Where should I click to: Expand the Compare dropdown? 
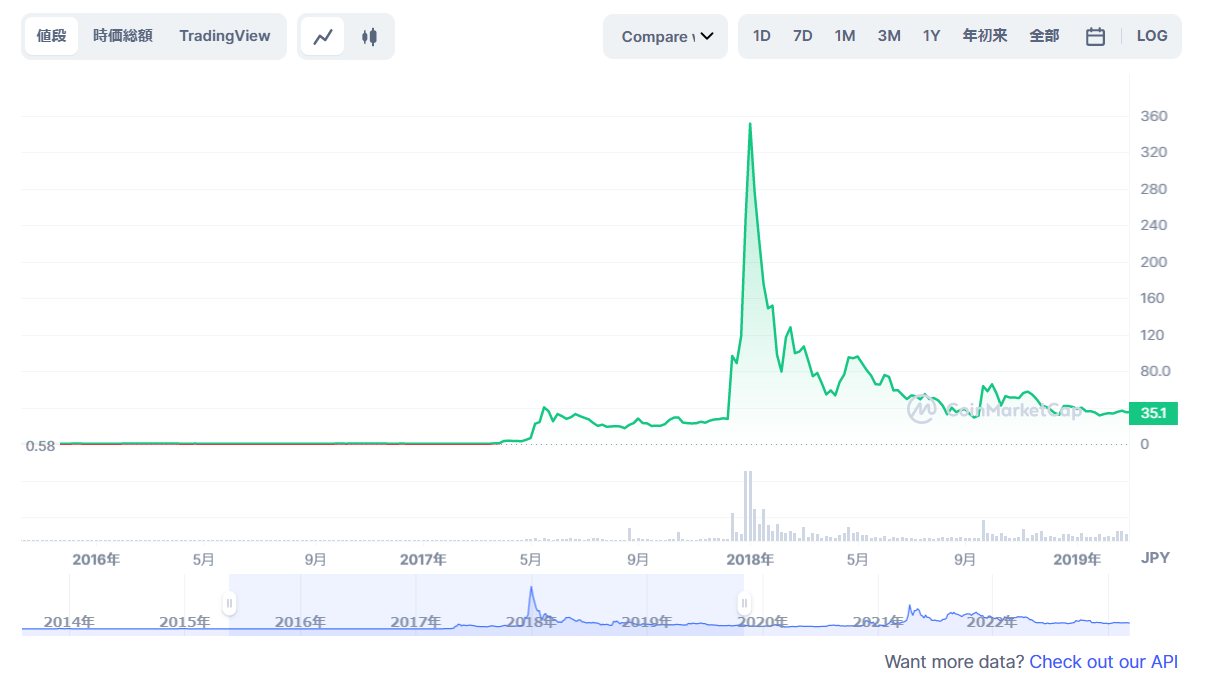[x=665, y=35]
